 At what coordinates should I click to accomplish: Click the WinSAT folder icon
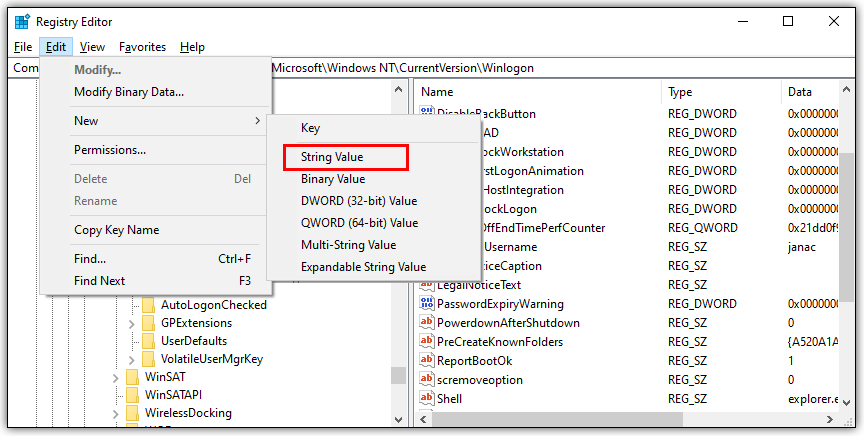pyautogui.click(x=132, y=377)
